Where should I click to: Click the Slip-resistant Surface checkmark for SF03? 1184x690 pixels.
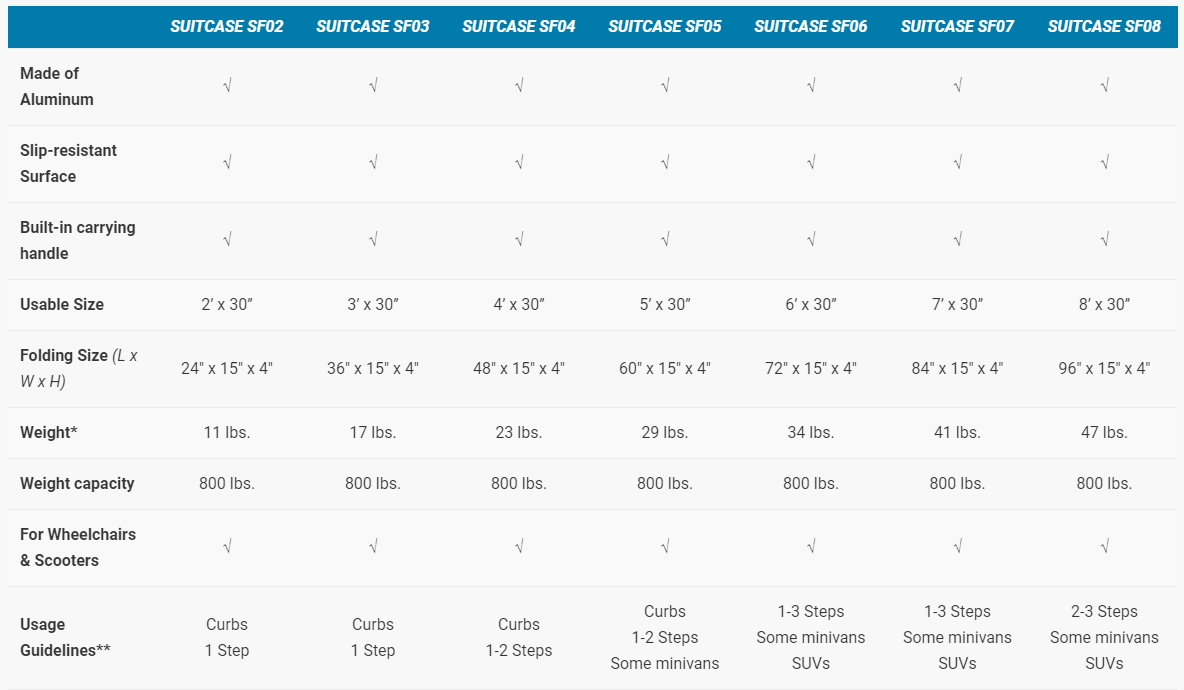pyautogui.click(x=373, y=163)
